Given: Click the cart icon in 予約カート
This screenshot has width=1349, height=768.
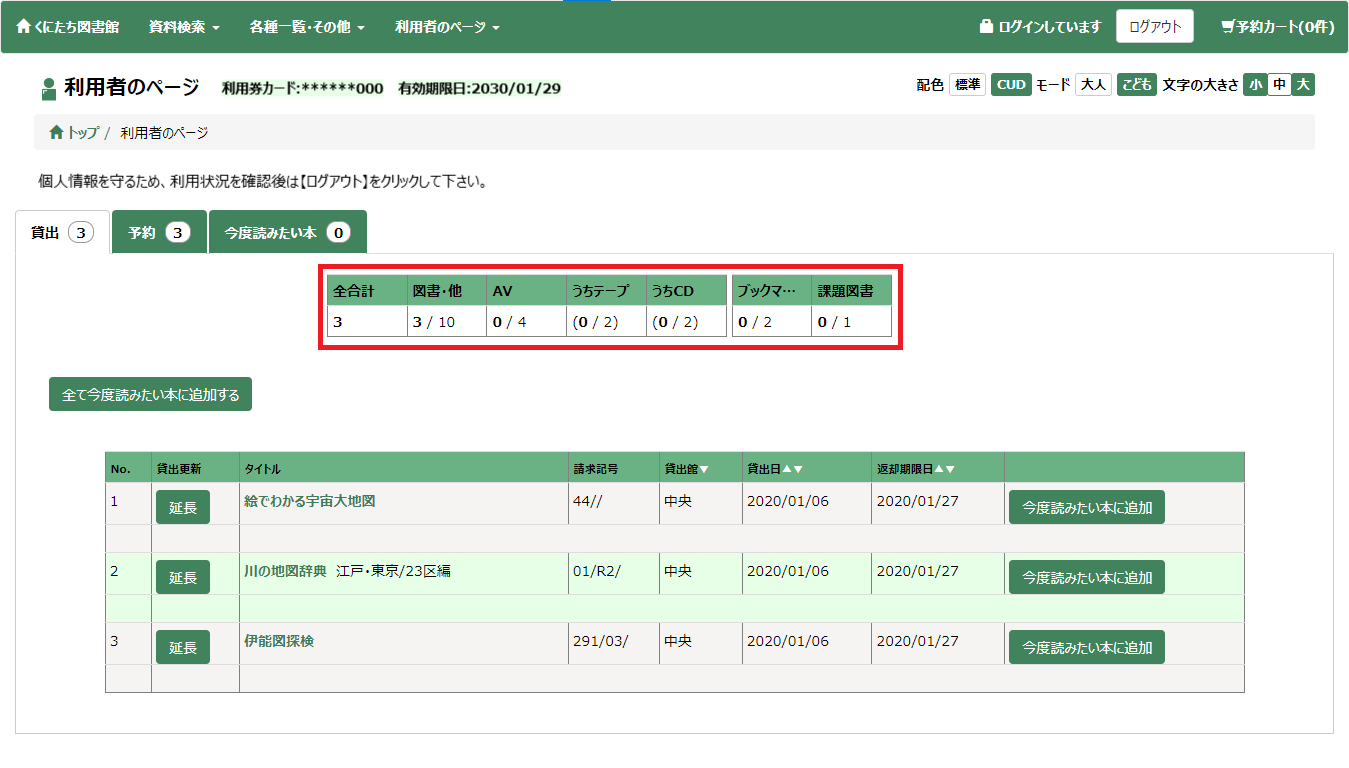Looking at the screenshot, I should point(1228,27).
